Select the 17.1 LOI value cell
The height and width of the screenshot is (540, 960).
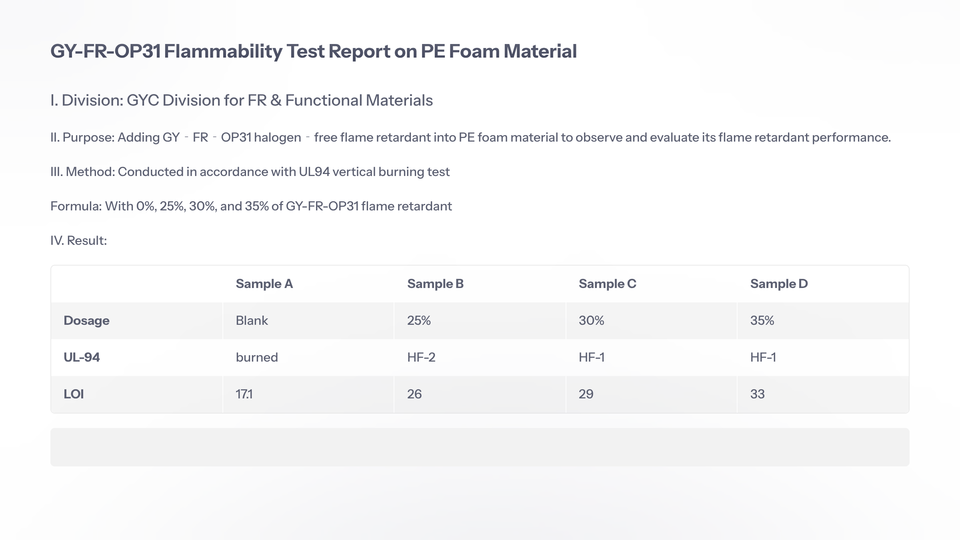[x=244, y=394]
